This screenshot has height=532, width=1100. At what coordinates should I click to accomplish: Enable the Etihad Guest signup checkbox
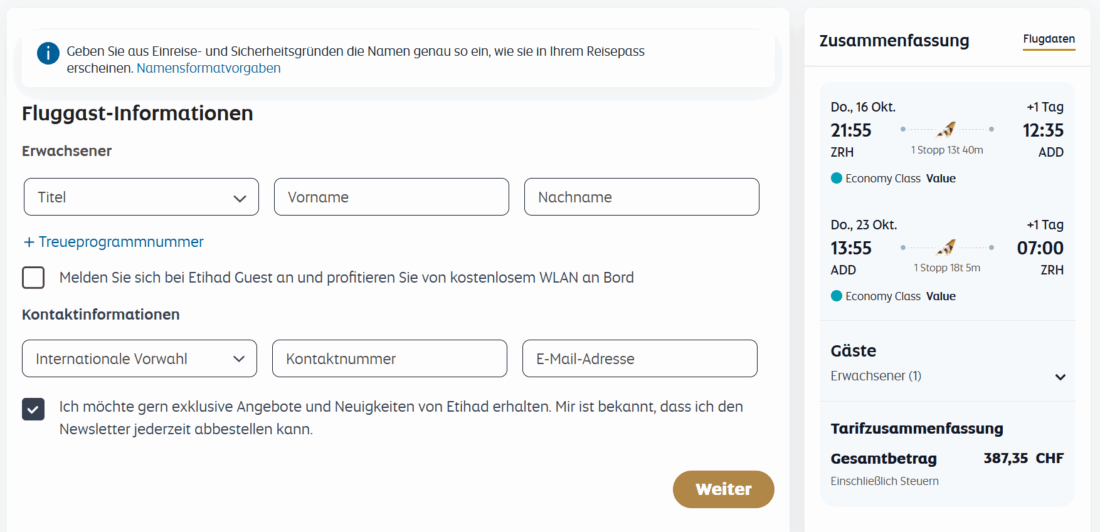click(x=34, y=277)
